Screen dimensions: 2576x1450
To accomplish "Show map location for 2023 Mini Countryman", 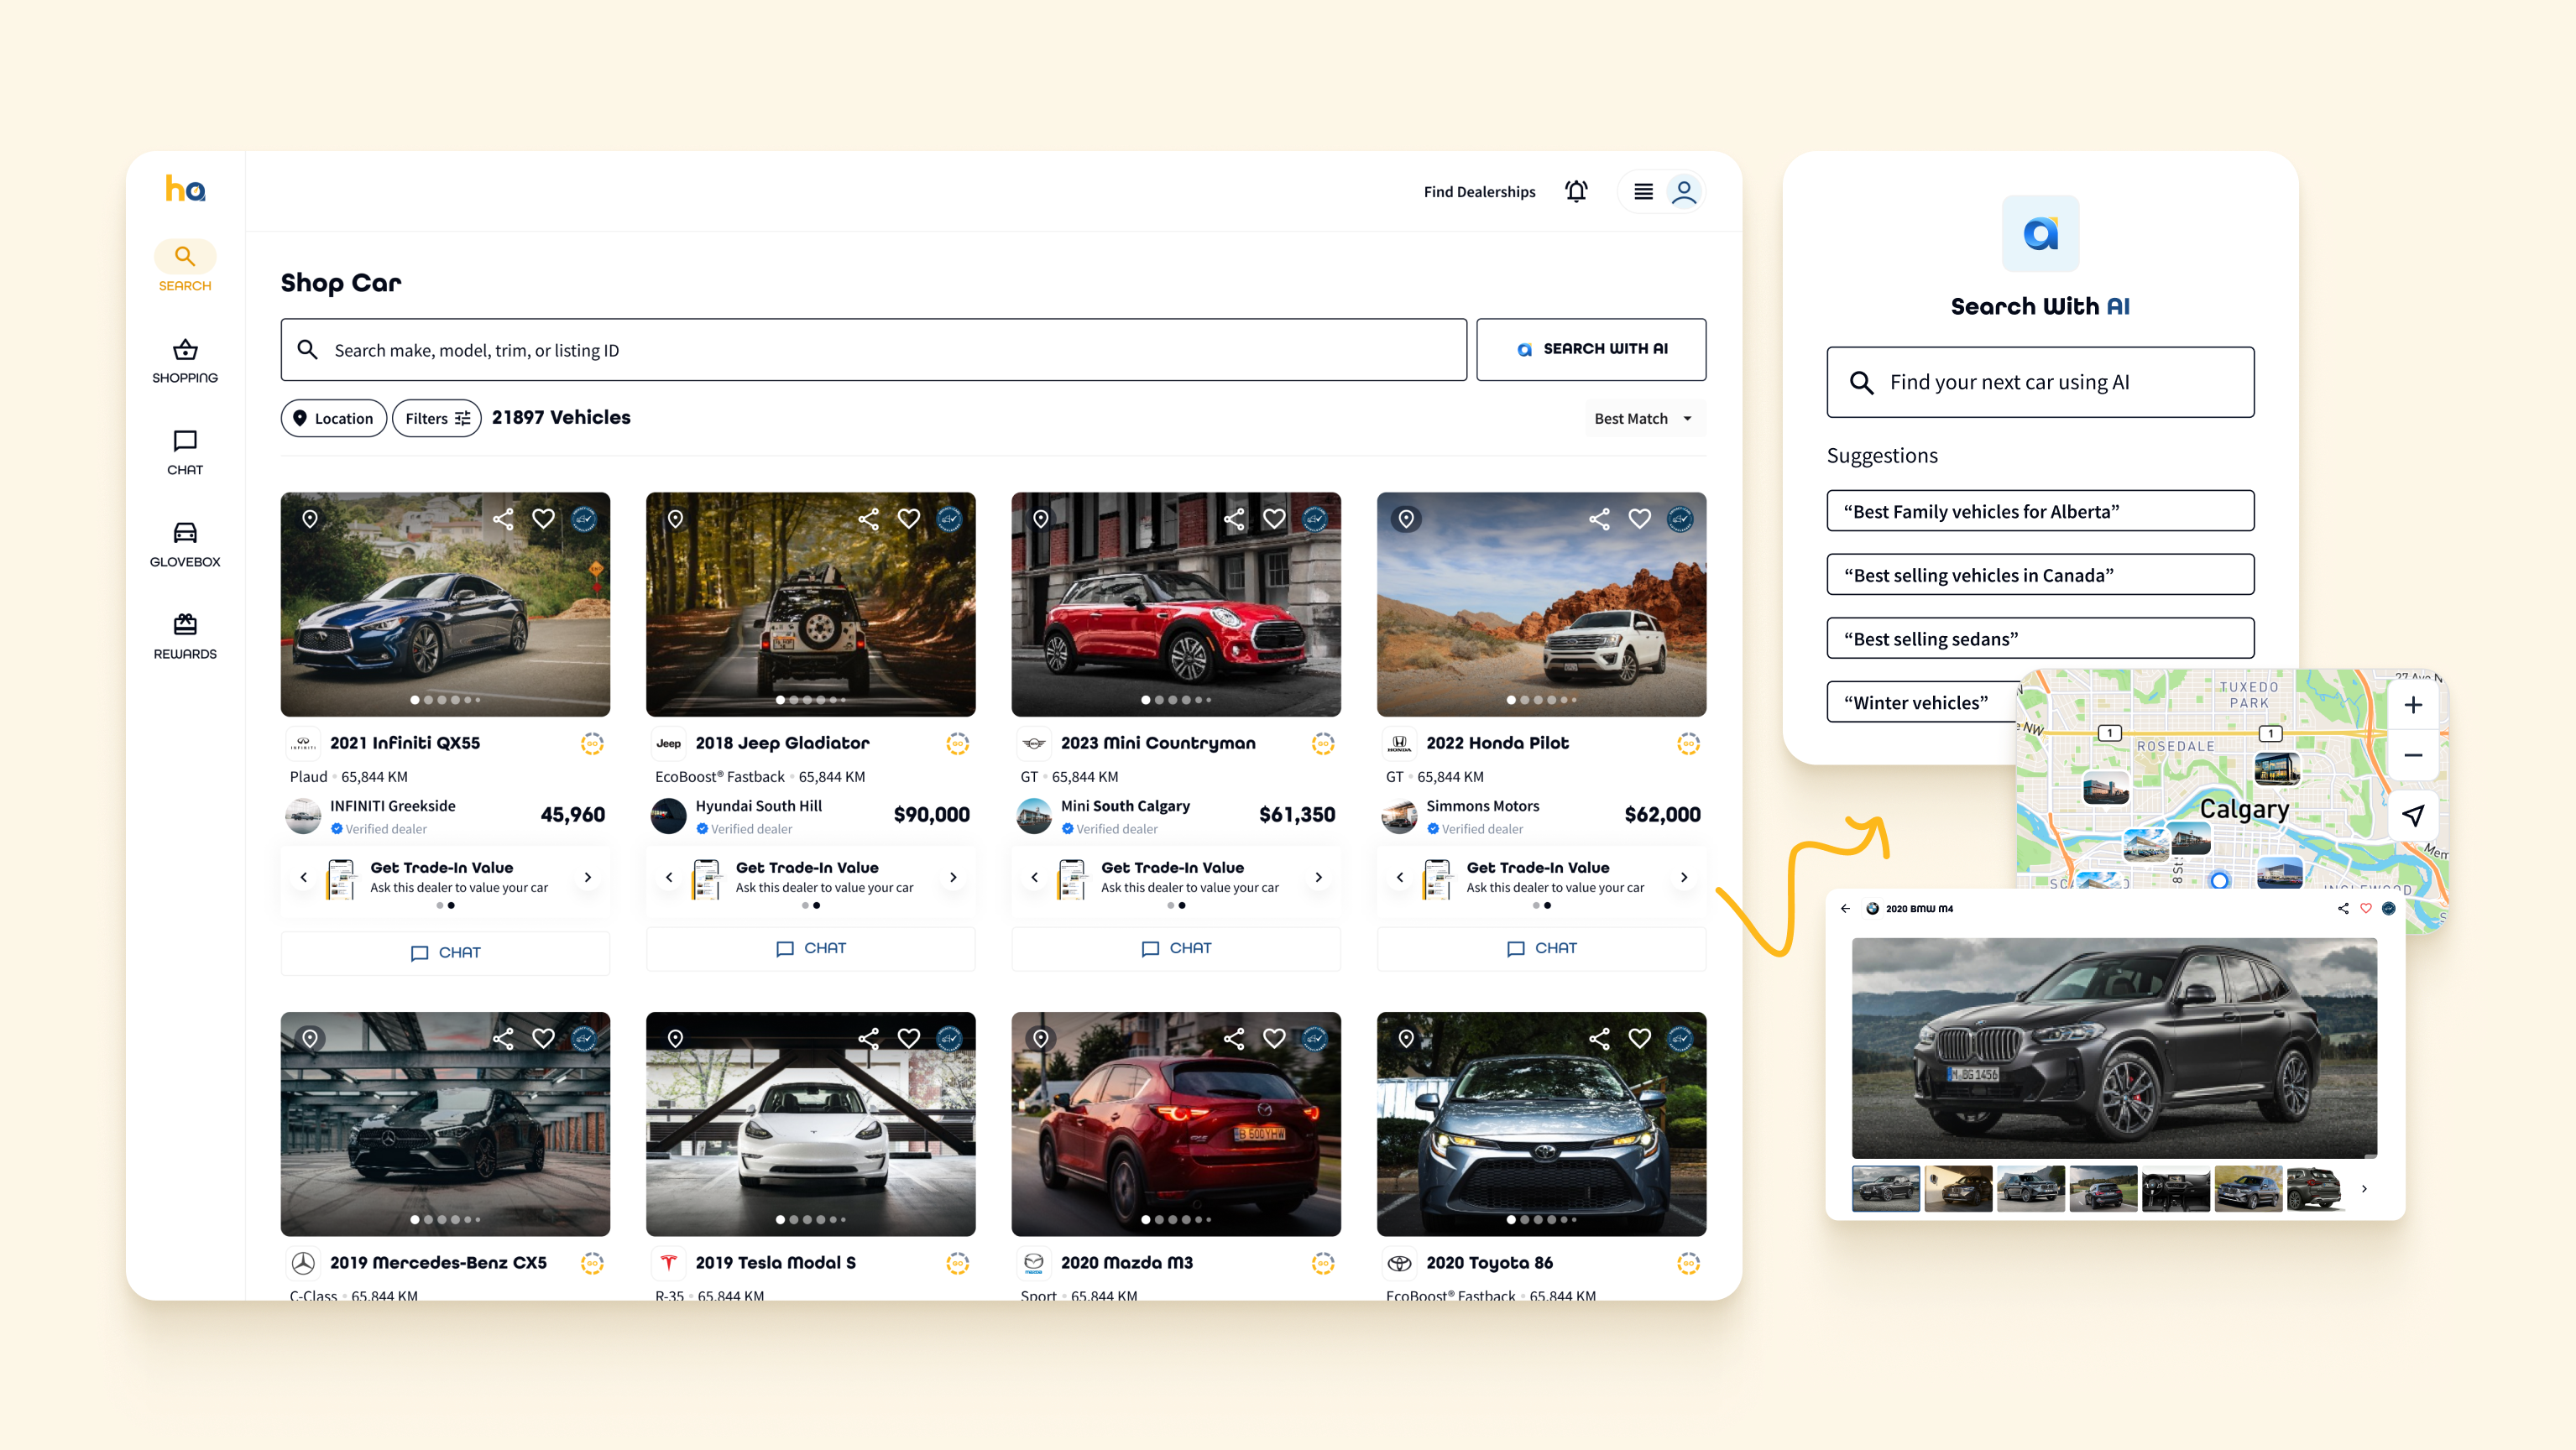I will point(1041,518).
